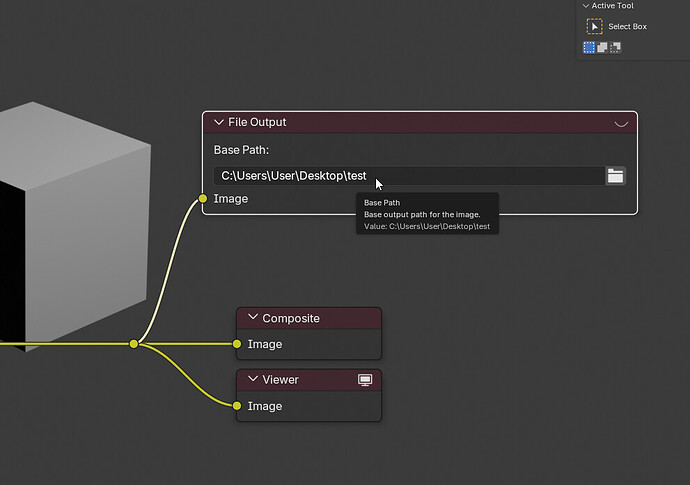Collapse the Active Tool panel
The image size is (690, 485).
[586, 6]
